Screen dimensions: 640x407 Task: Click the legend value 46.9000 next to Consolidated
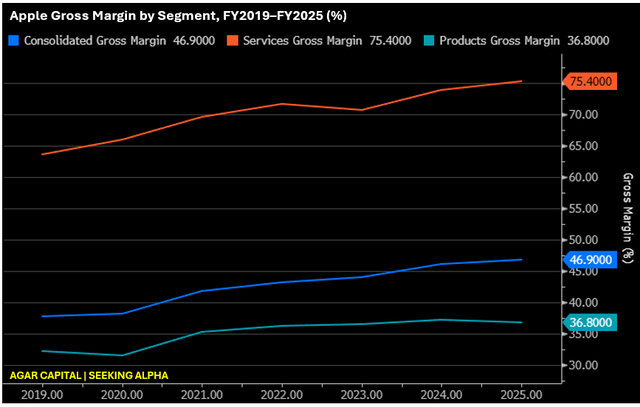[194, 40]
